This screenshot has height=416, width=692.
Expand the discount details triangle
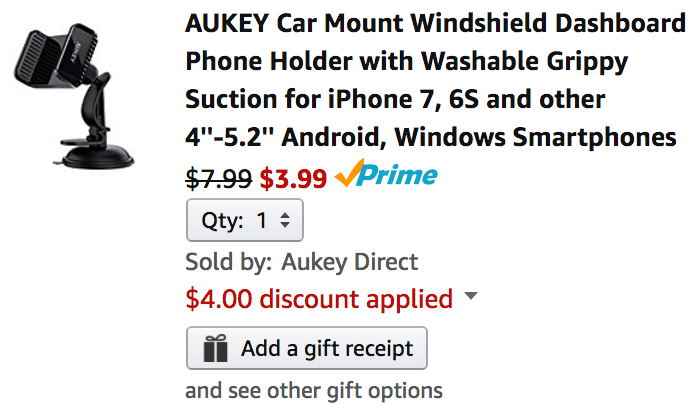coord(472,297)
